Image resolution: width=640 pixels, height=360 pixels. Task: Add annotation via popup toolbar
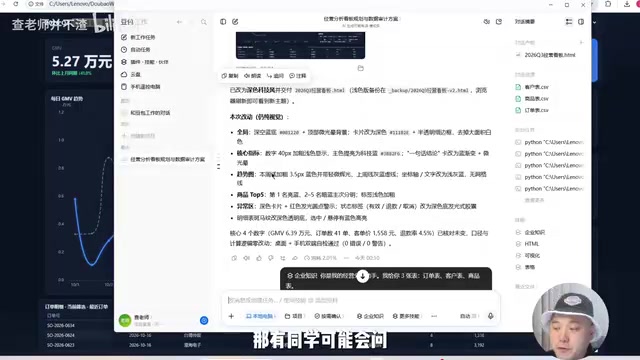(298, 76)
